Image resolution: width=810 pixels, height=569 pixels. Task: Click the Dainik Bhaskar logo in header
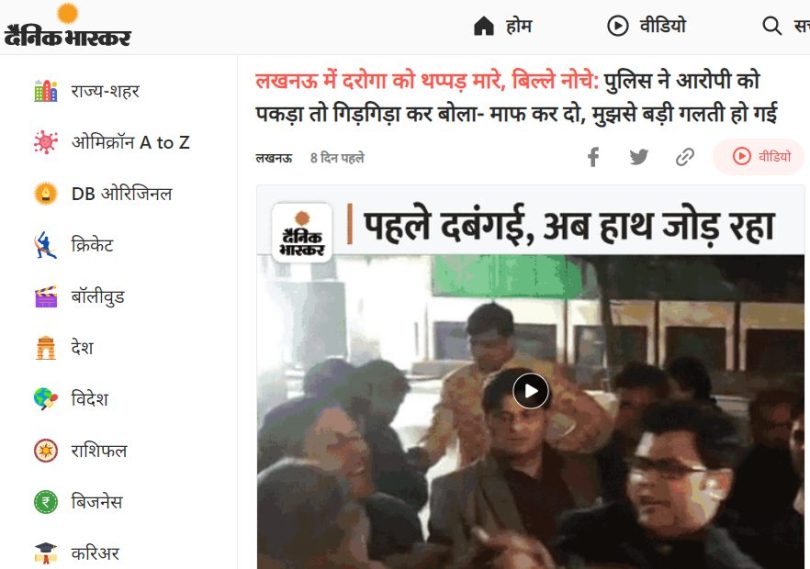click(x=67, y=26)
